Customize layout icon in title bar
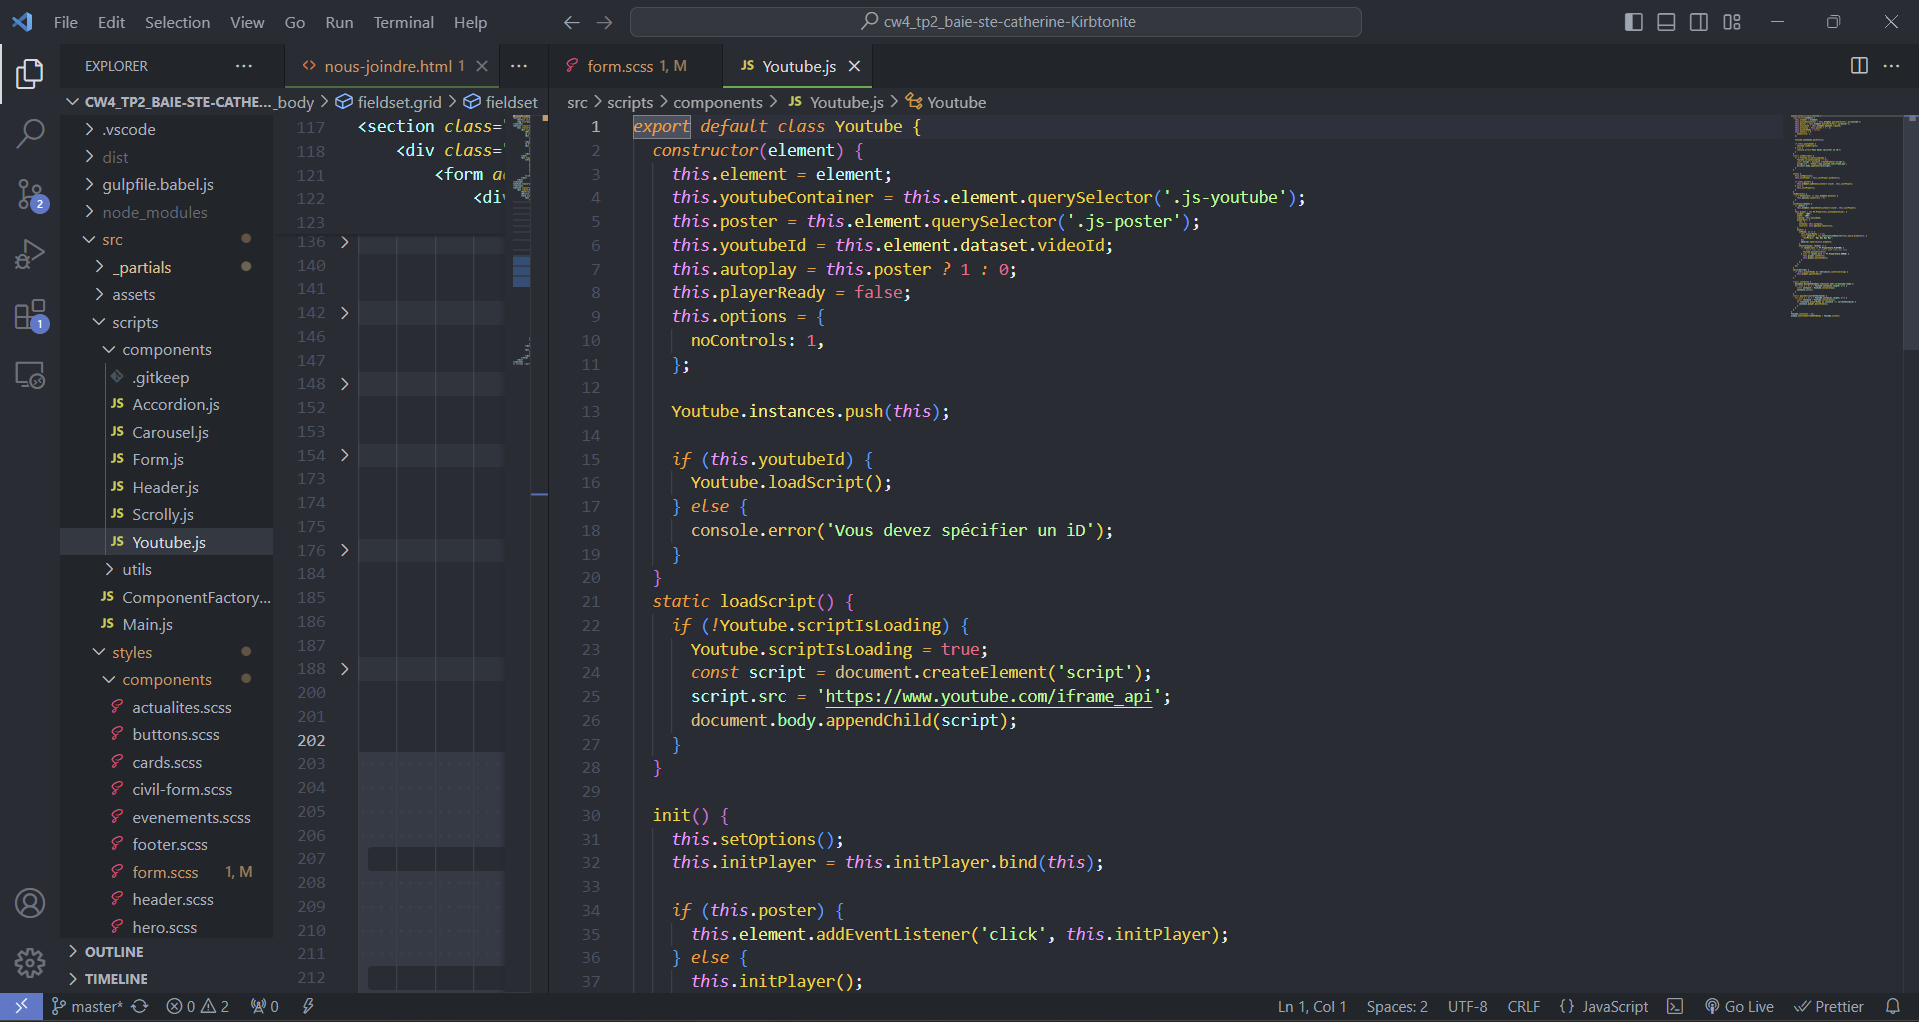The image size is (1919, 1022). point(1732,22)
